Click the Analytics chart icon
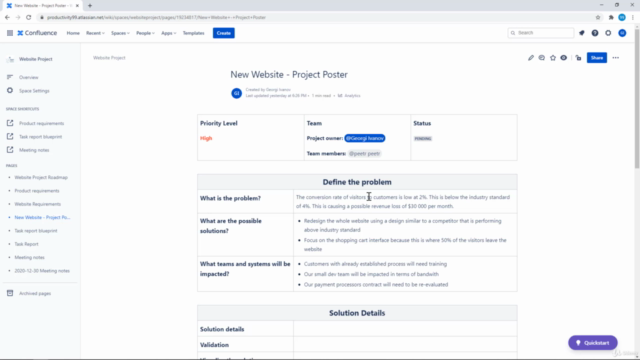The image size is (640, 360). pos(340,96)
